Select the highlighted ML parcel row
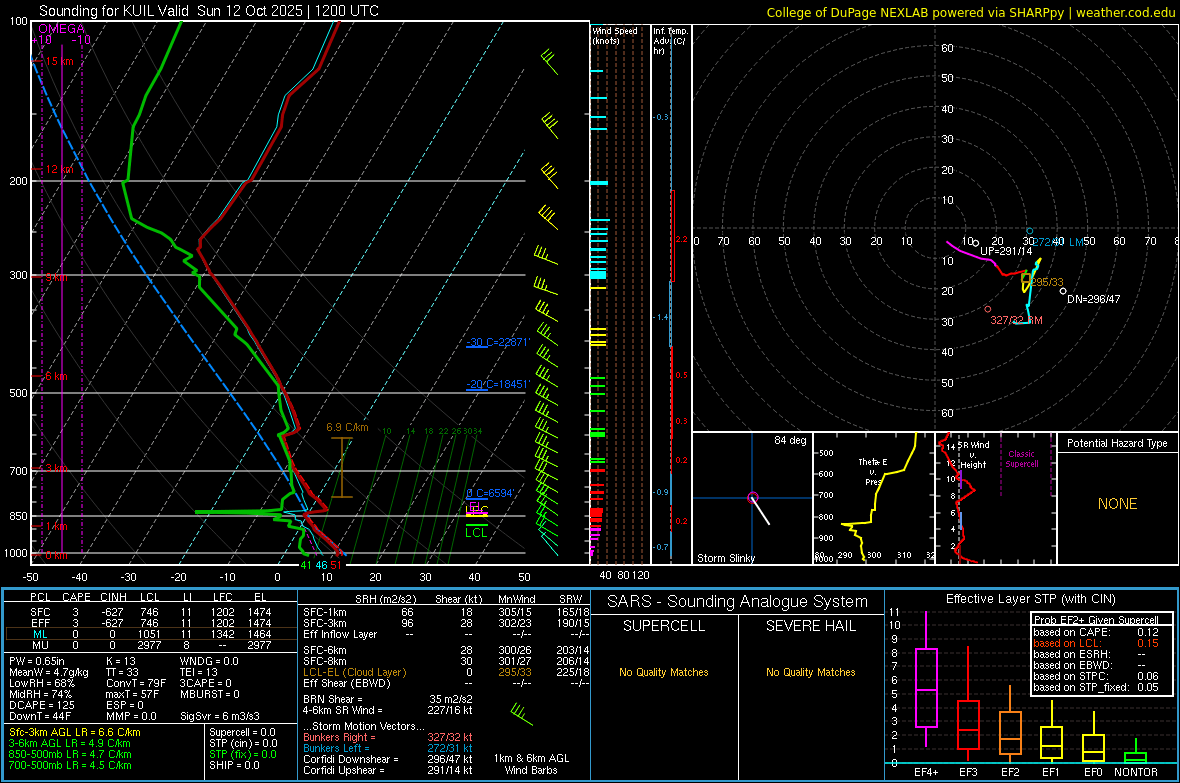1180x783 pixels. click(x=150, y=634)
